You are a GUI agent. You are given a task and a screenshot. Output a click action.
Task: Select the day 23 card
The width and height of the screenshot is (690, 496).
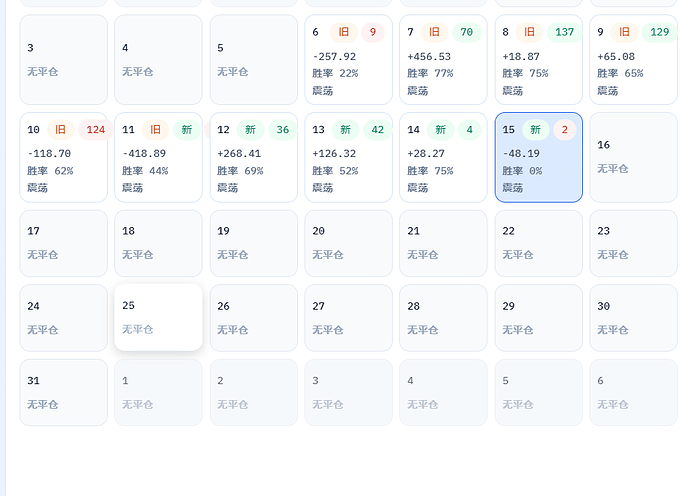[x=633, y=243]
